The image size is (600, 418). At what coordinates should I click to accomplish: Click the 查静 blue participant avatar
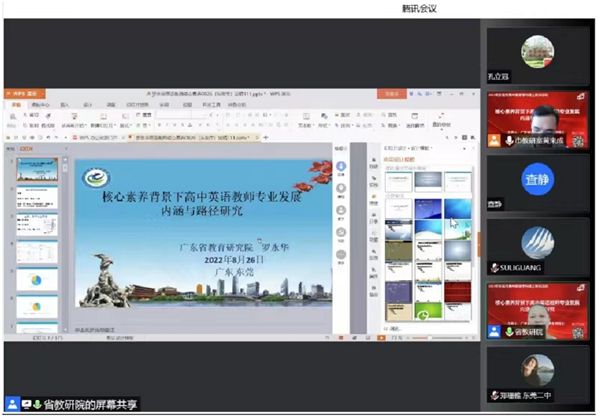537,179
